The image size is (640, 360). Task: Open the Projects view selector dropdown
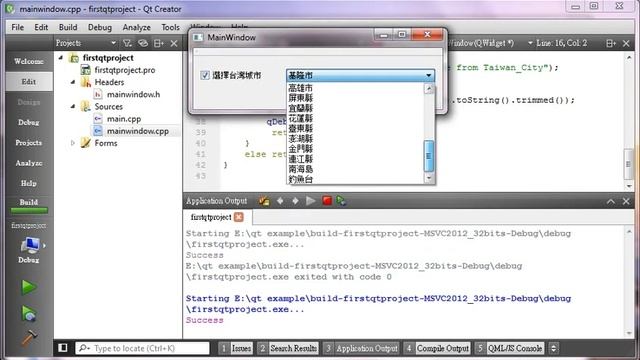(x=86, y=43)
